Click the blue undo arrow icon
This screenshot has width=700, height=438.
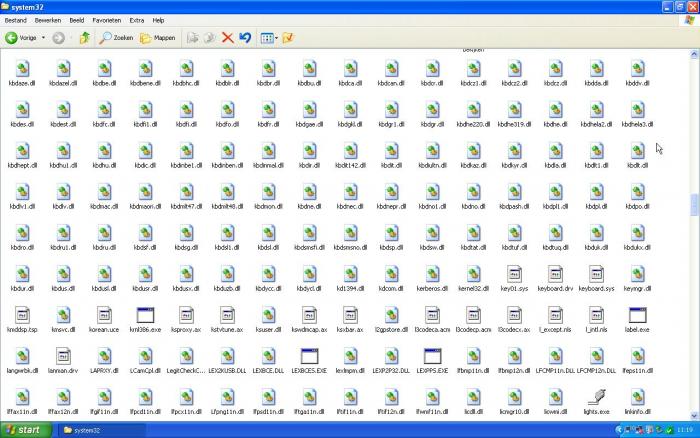click(x=245, y=38)
